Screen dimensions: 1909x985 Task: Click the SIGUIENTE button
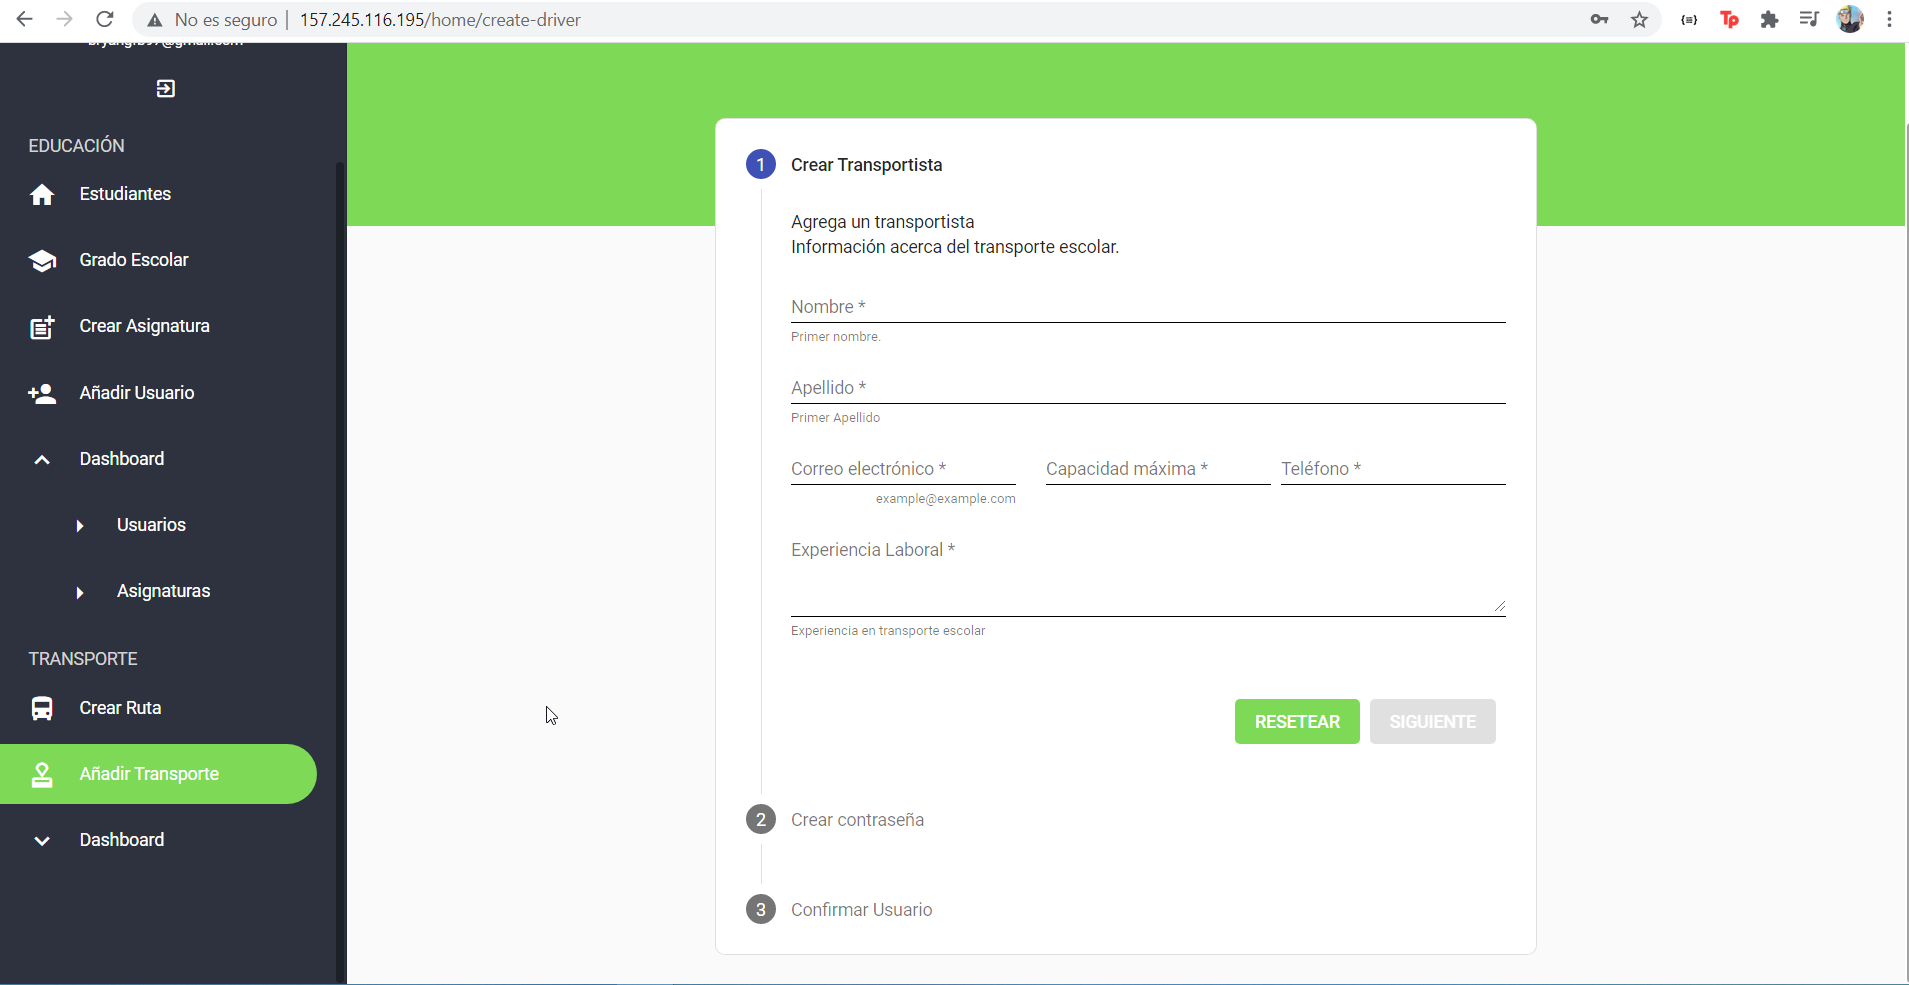1432,721
